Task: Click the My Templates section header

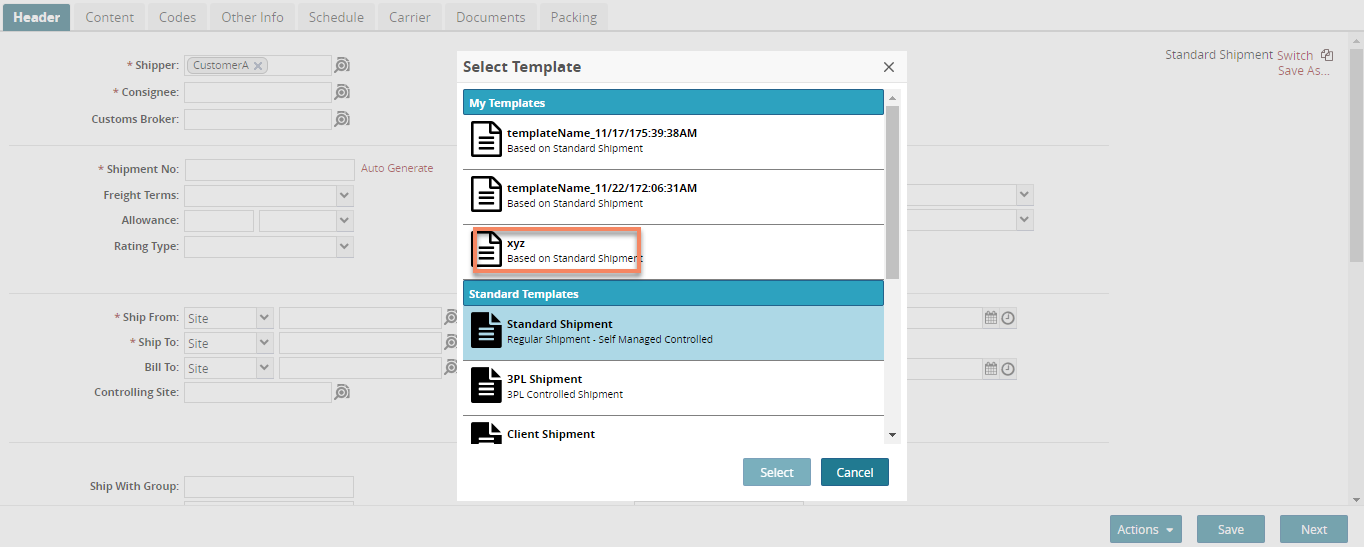Action: [673, 103]
